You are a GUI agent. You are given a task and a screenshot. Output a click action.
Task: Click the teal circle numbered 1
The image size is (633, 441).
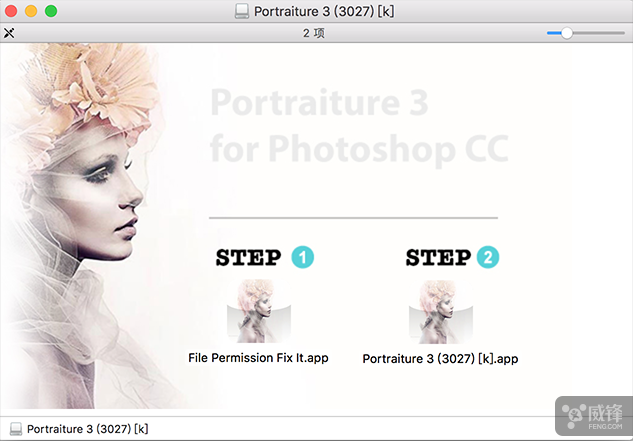point(303,258)
